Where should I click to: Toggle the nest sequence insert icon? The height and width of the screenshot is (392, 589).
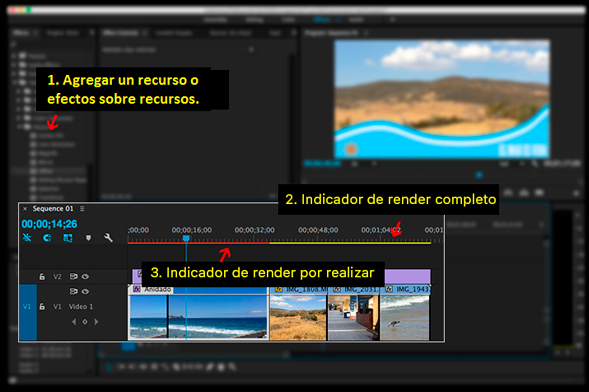click(27, 238)
